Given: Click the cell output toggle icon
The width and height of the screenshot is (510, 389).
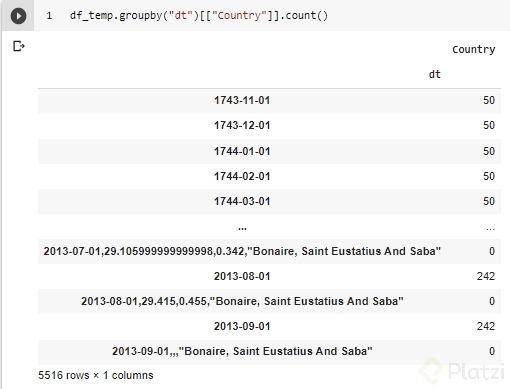Looking at the screenshot, I should coord(19,46).
